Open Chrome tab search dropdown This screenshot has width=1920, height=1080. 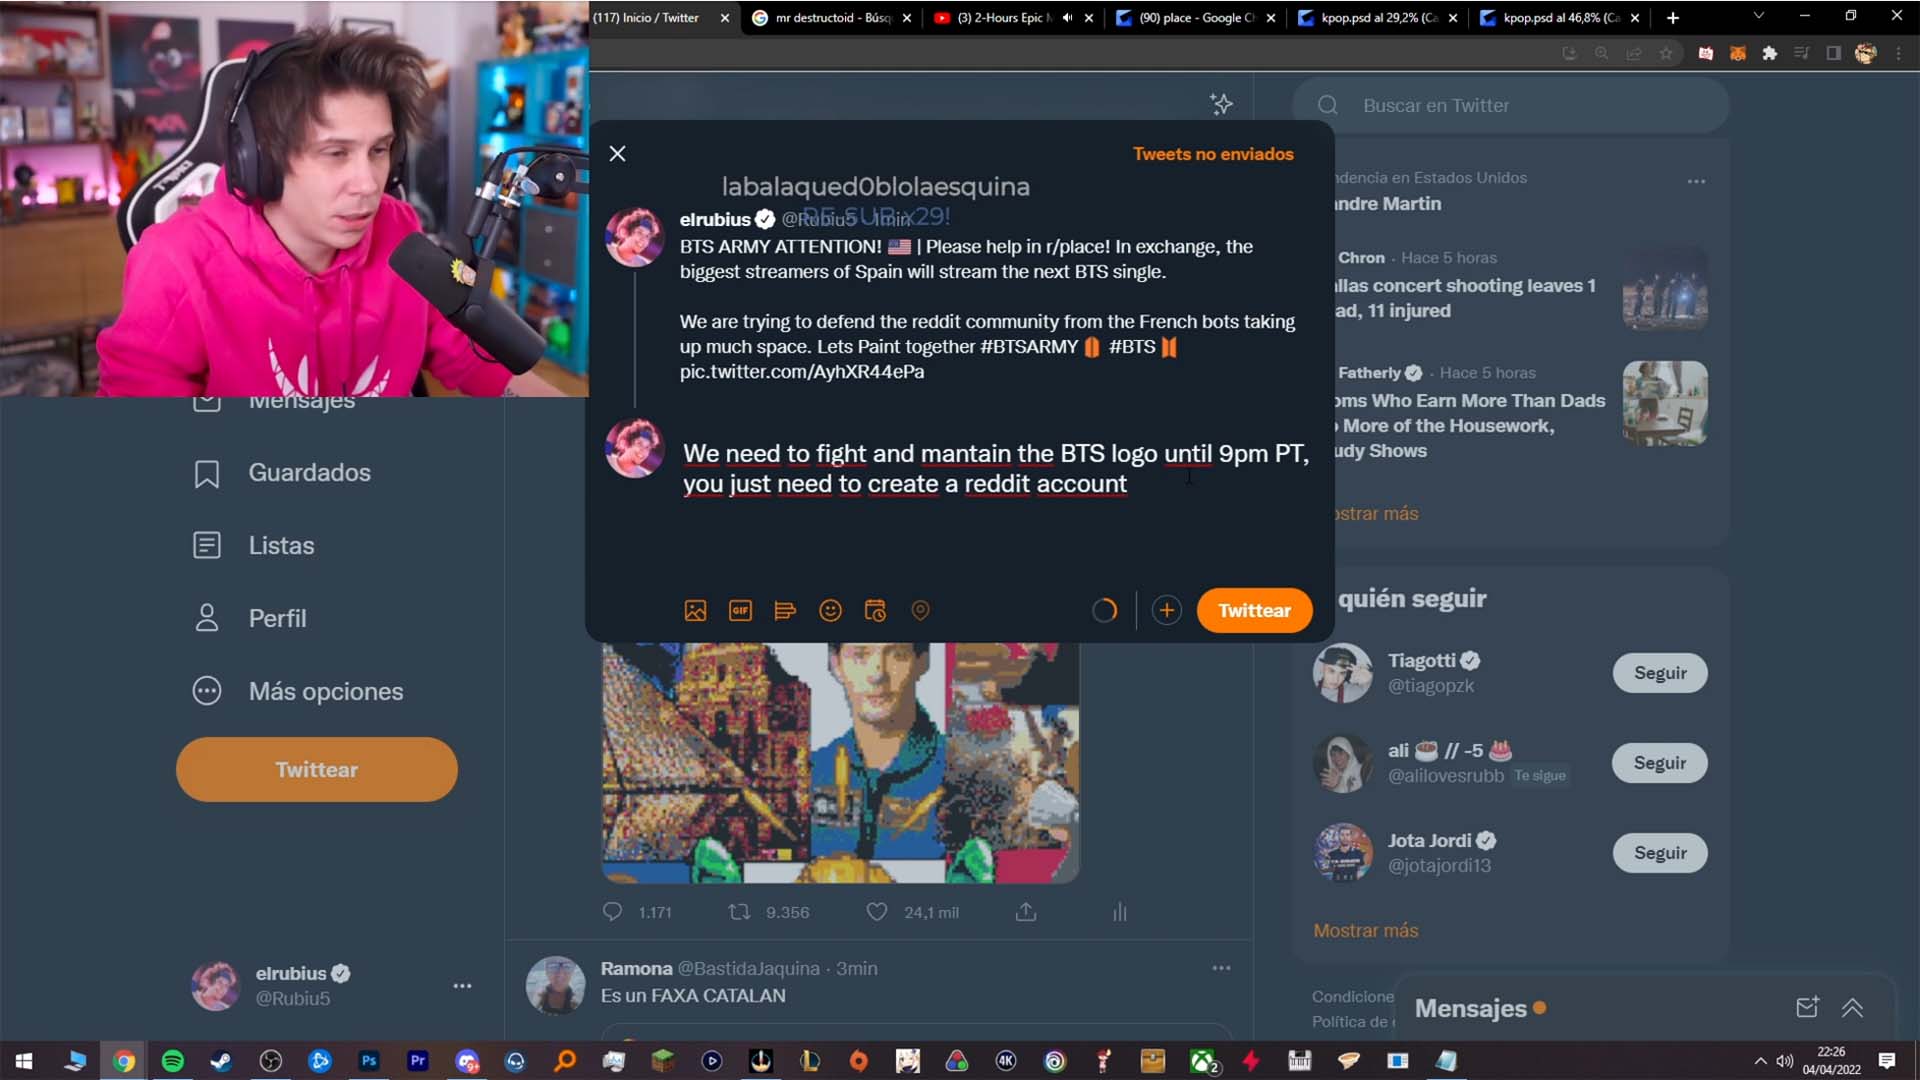pos(1758,16)
